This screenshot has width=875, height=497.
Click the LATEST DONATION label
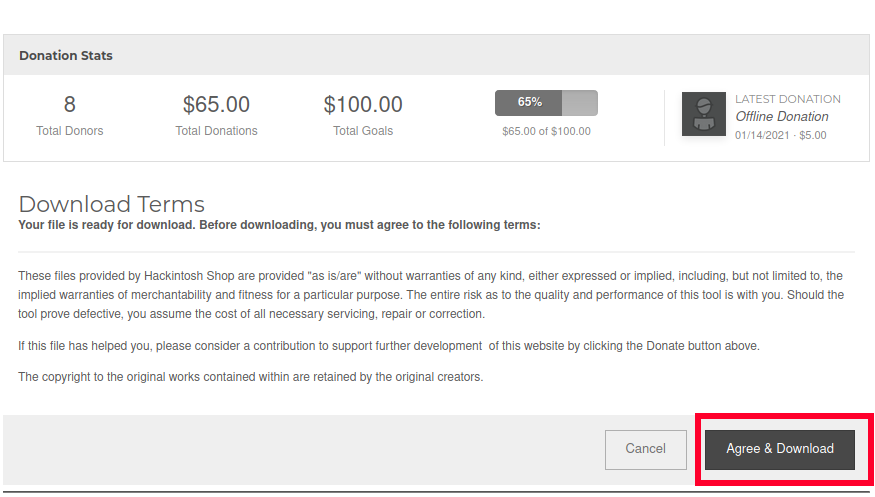[788, 99]
